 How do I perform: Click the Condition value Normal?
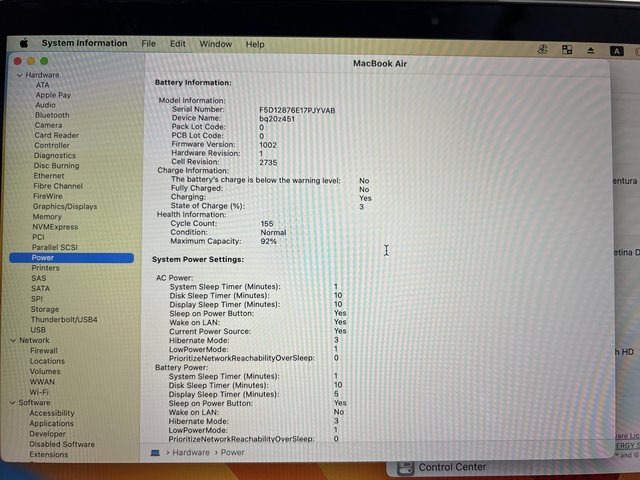tap(273, 232)
